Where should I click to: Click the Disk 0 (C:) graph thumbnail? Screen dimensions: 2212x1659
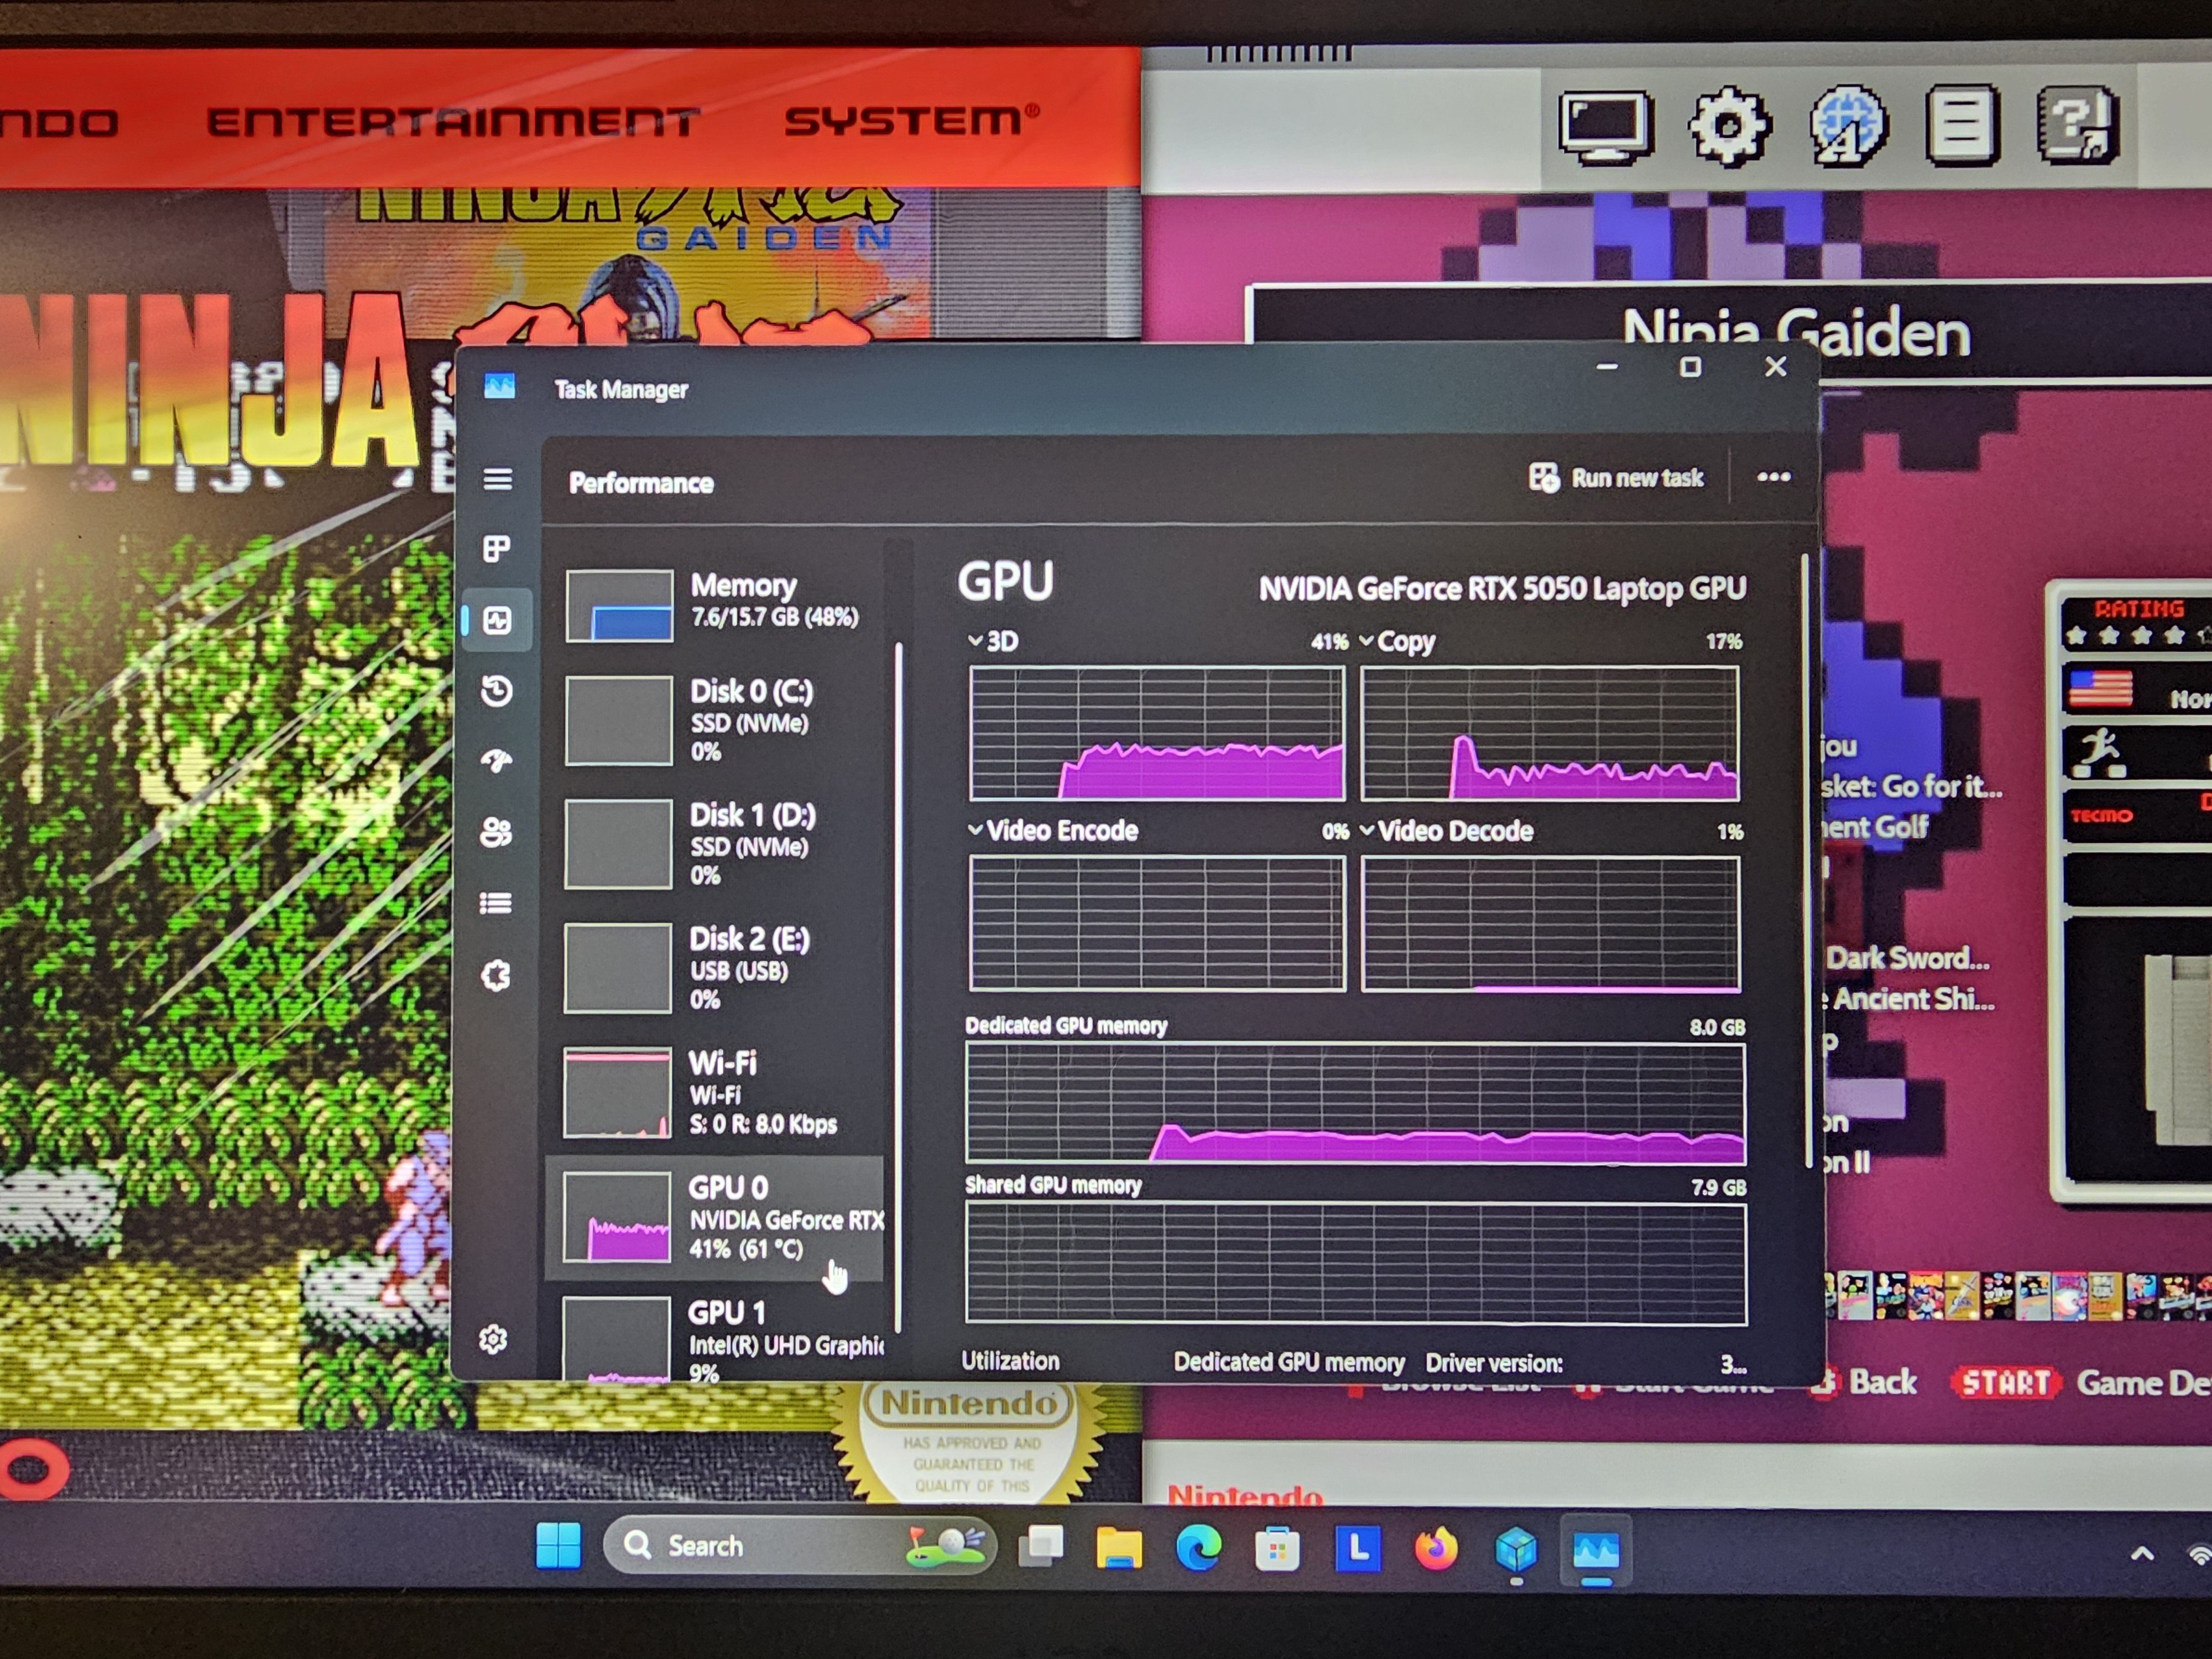click(x=618, y=720)
